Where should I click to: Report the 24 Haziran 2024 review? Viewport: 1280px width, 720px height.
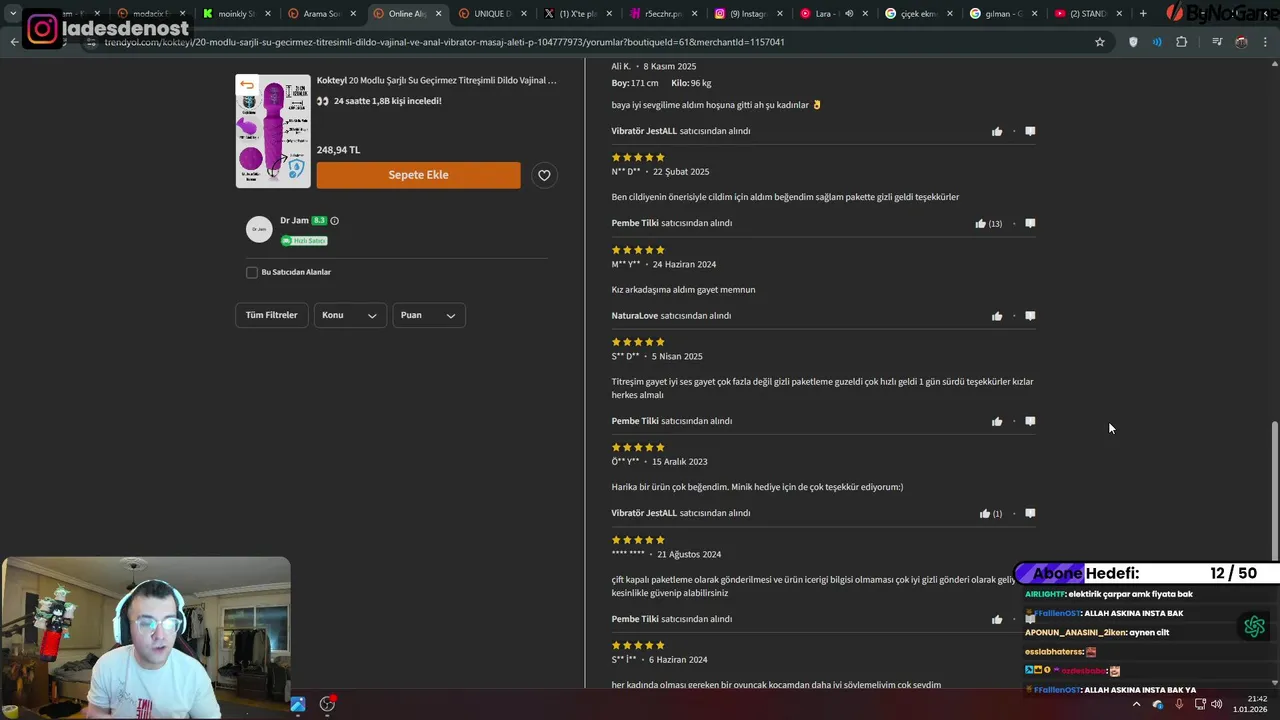pyautogui.click(x=1030, y=316)
